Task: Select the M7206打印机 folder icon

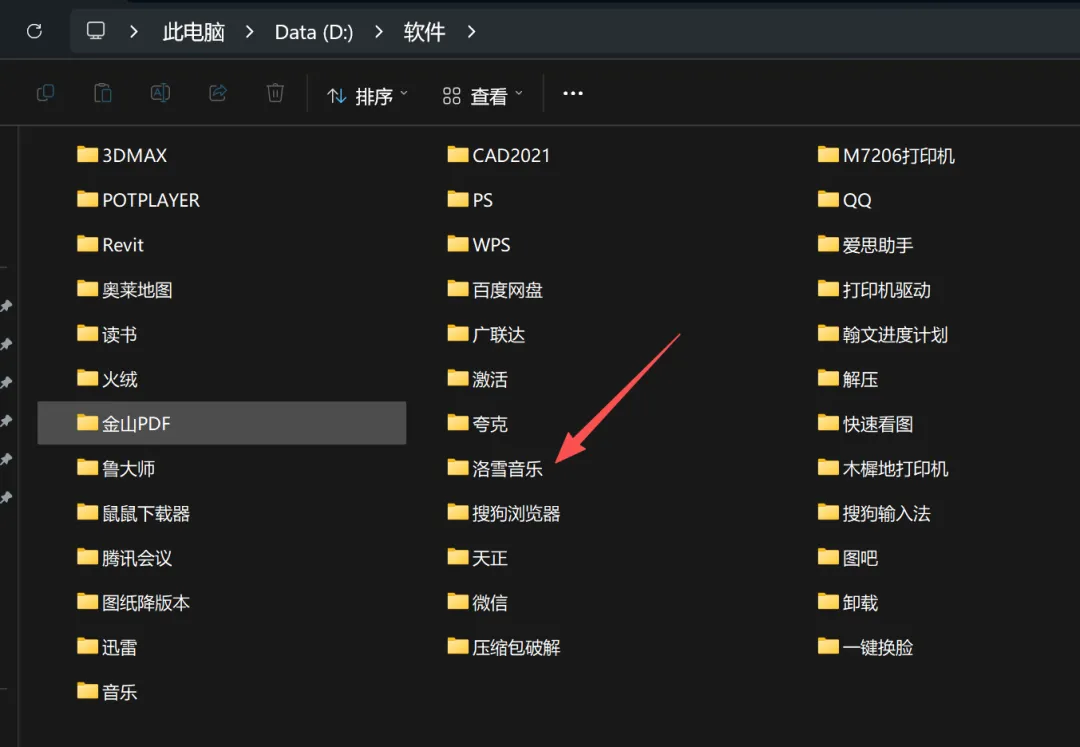Action: click(x=829, y=154)
